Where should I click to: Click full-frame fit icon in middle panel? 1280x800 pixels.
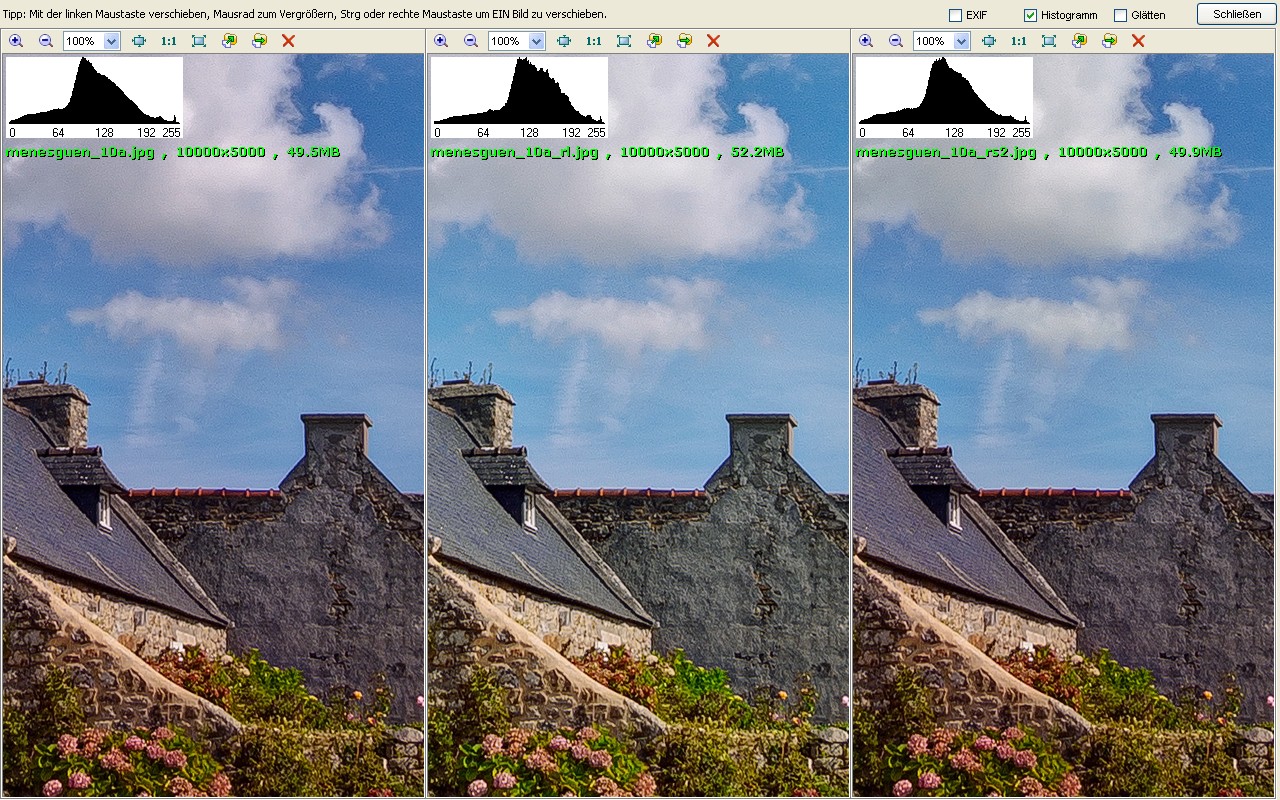tap(624, 41)
